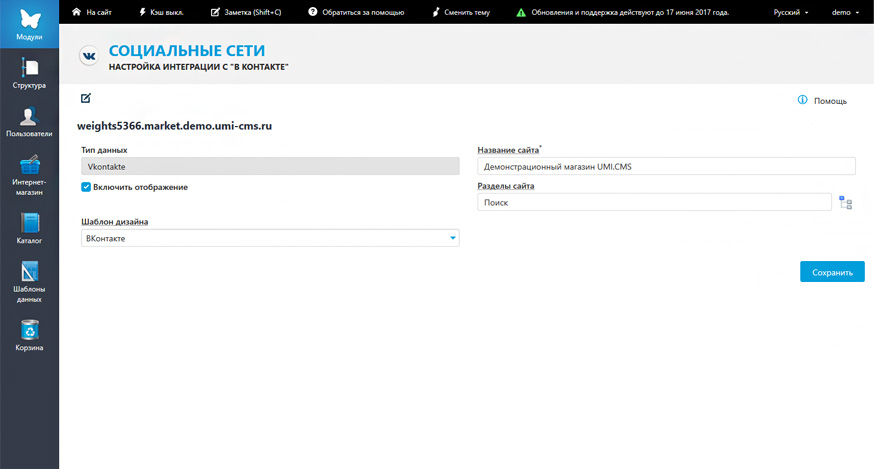Image resolution: width=874 pixels, height=469 pixels.
Task: Open site tree picker next to Разделы сайта
Action: coord(845,202)
